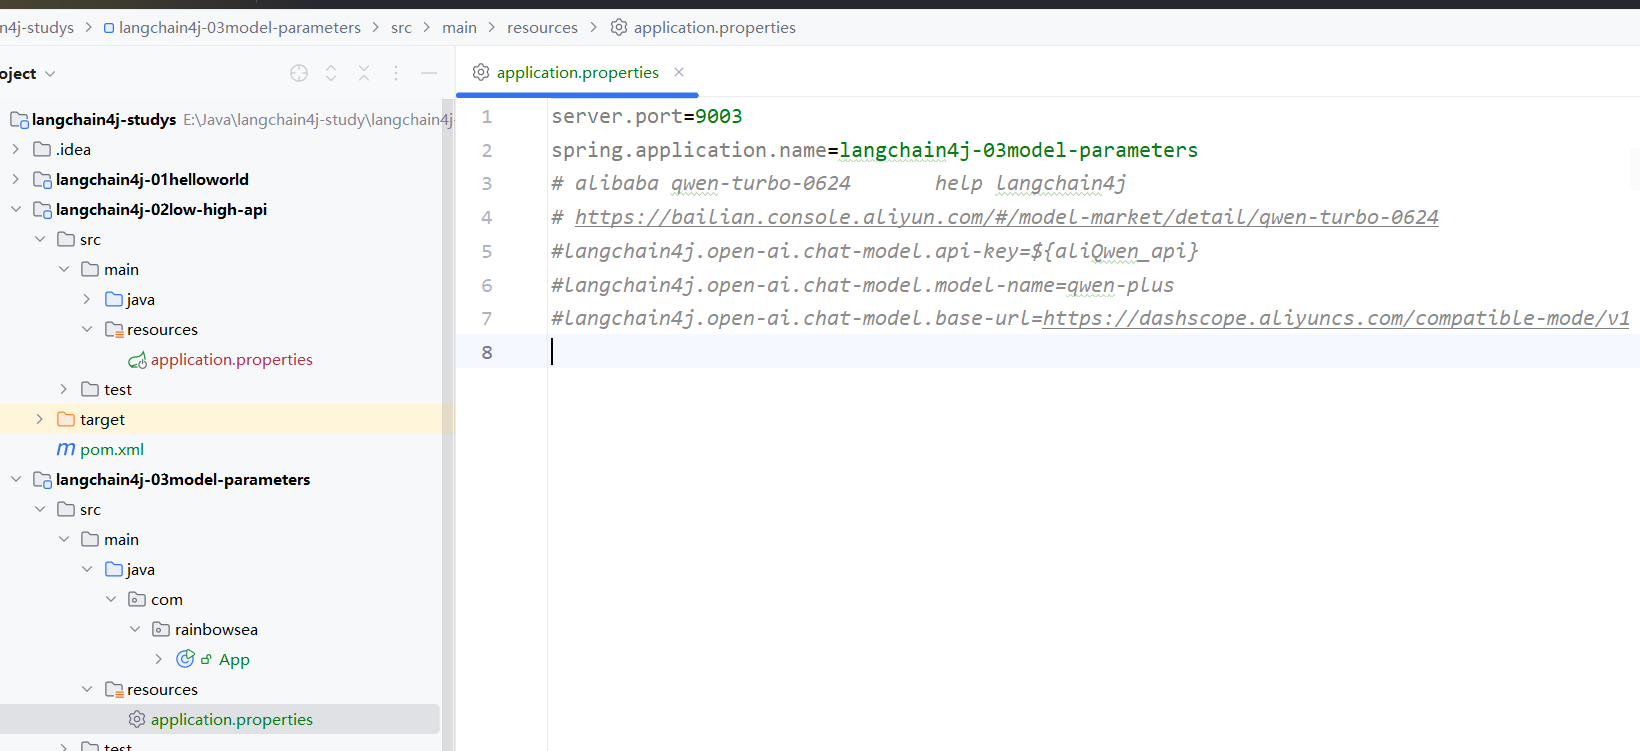Expand the test folder under langchain4j-02low-high-api
1640x751 pixels.
click(63, 389)
